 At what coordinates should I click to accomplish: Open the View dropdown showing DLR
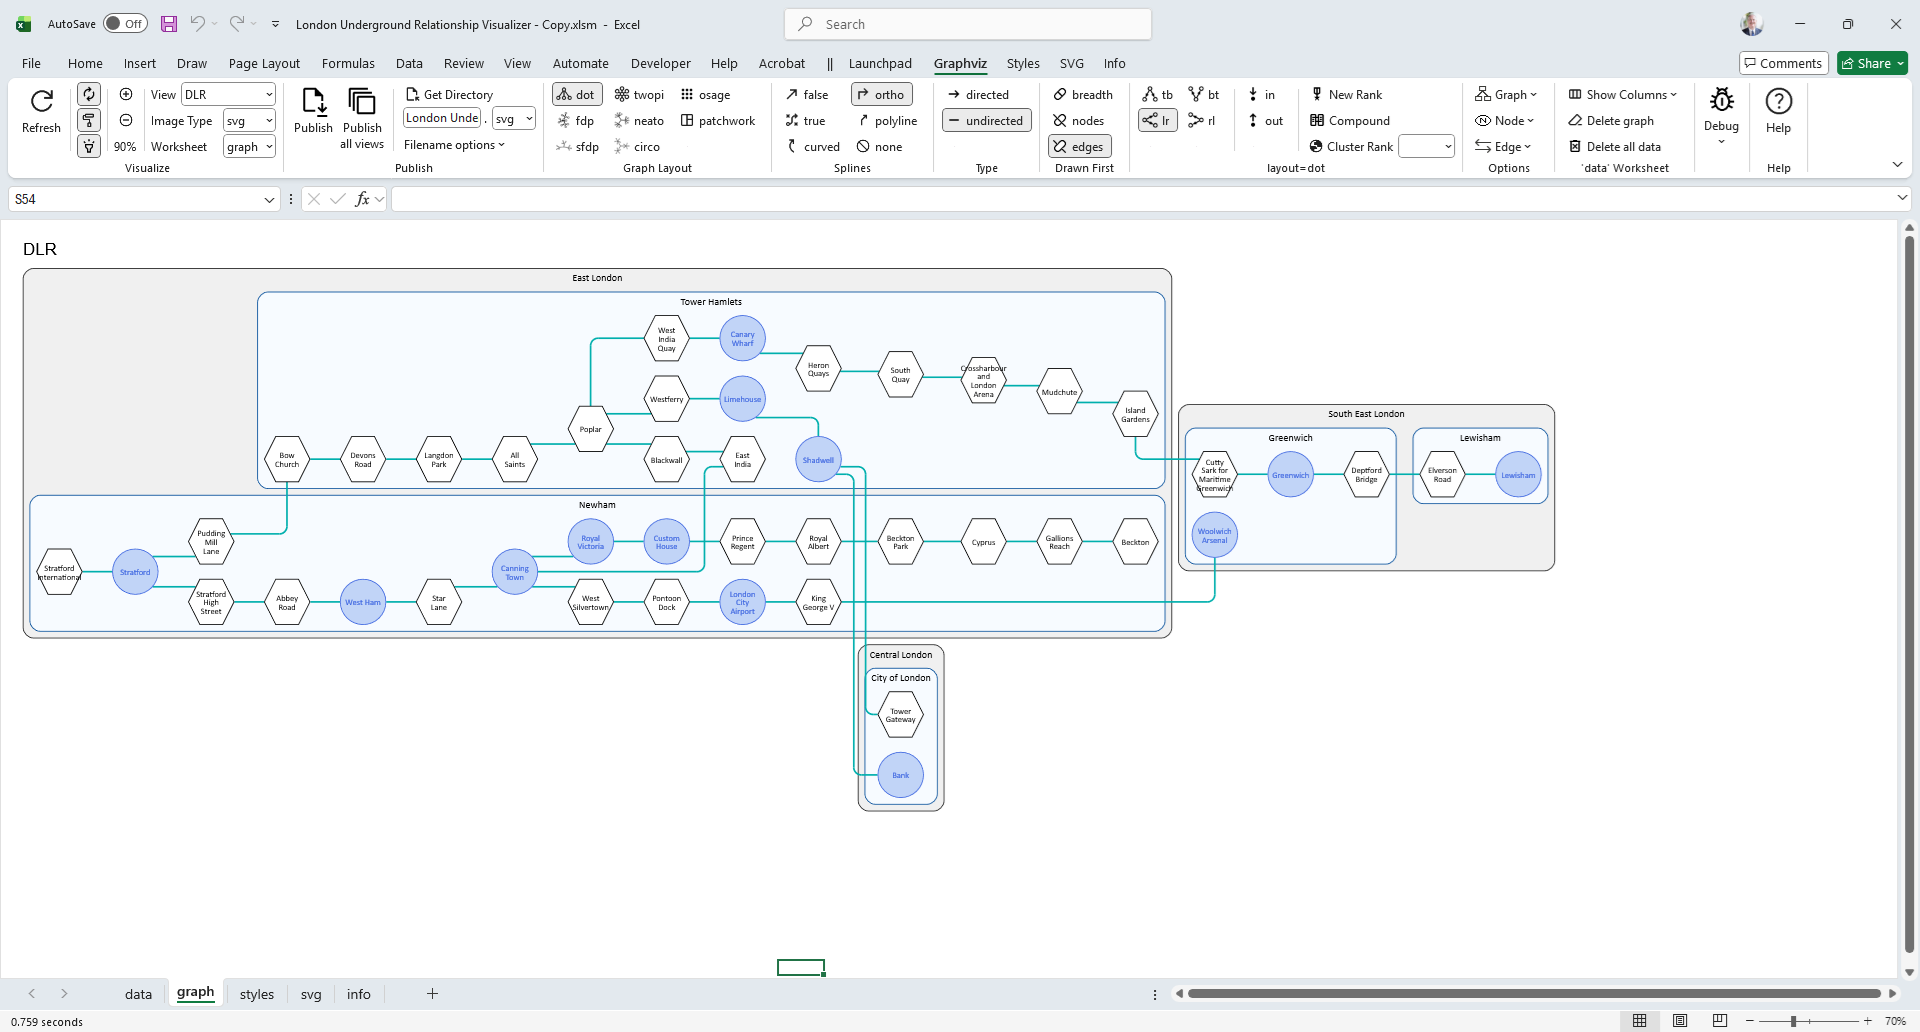(228, 95)
